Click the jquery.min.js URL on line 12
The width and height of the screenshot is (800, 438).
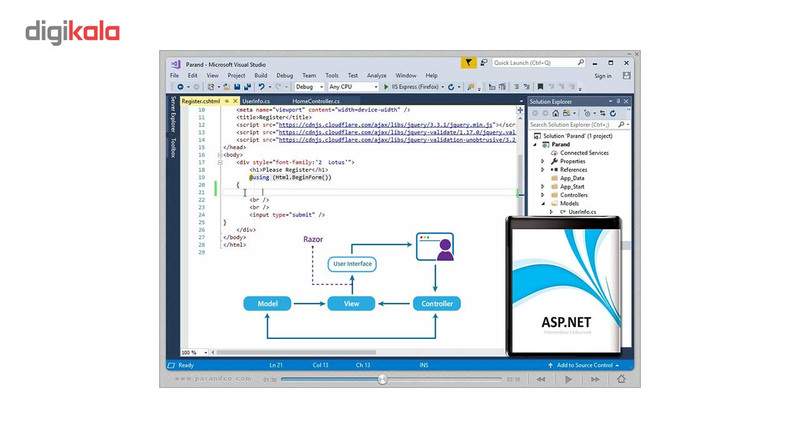coord(386,125)
